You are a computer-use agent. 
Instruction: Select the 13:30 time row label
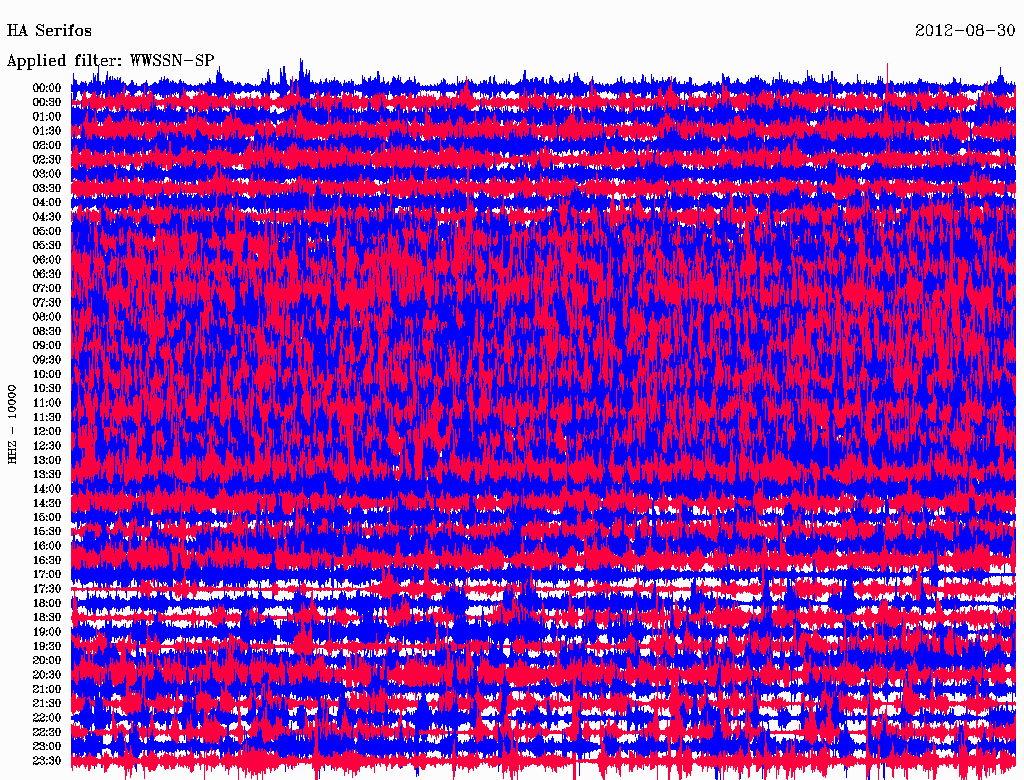47,474
